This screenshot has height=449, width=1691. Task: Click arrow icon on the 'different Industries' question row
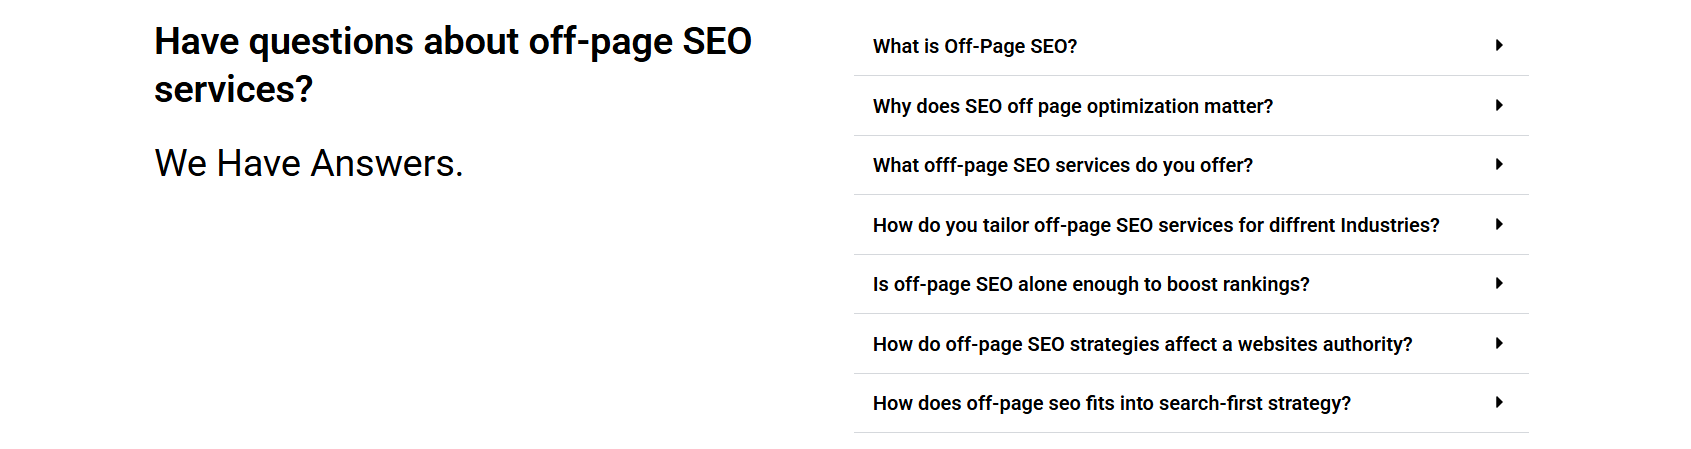1499,224
